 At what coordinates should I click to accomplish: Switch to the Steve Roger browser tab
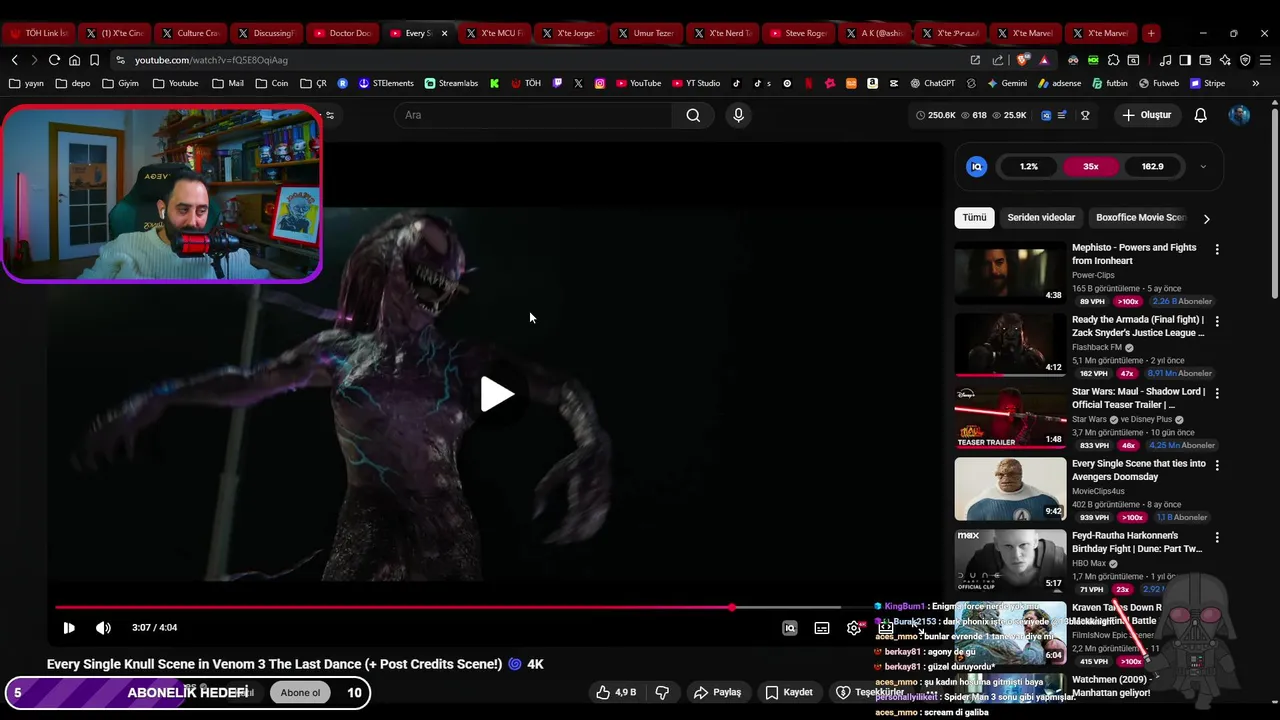click(x=799, y=33)
